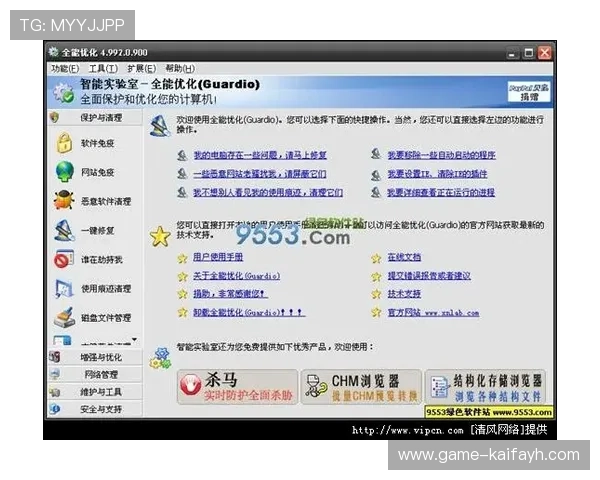Click link 我要移除一些自动启动的程序
Screen dimensions: 600x480
click(442, 155)
